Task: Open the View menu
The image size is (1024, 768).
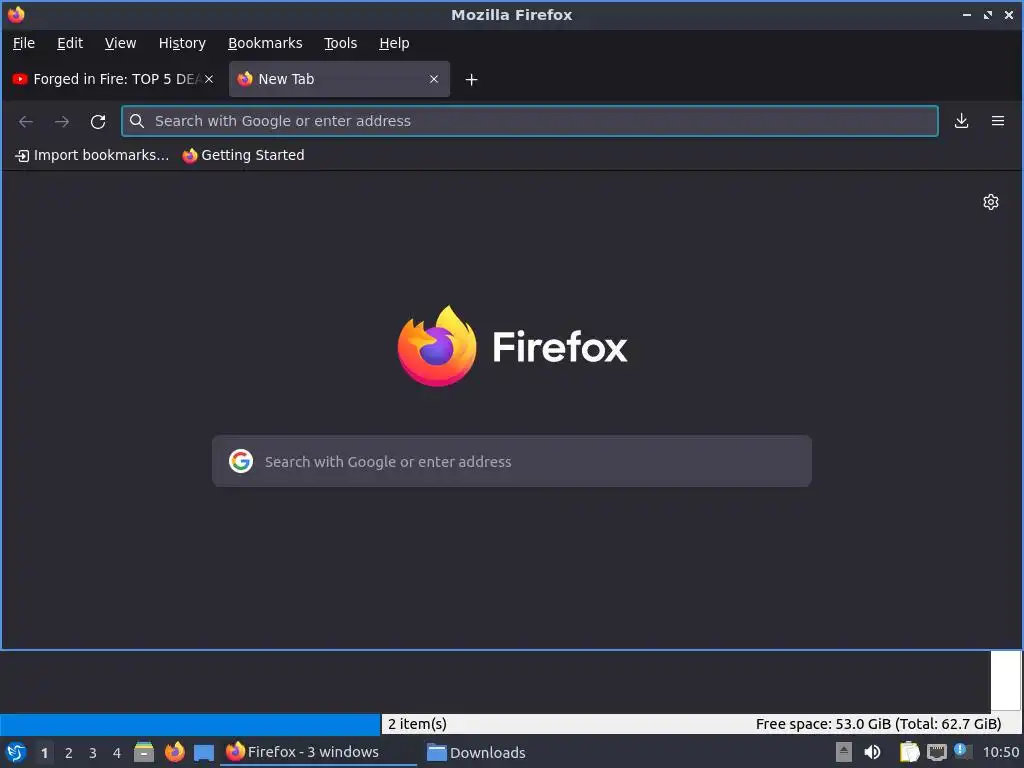Action: (x=120, y=43)
